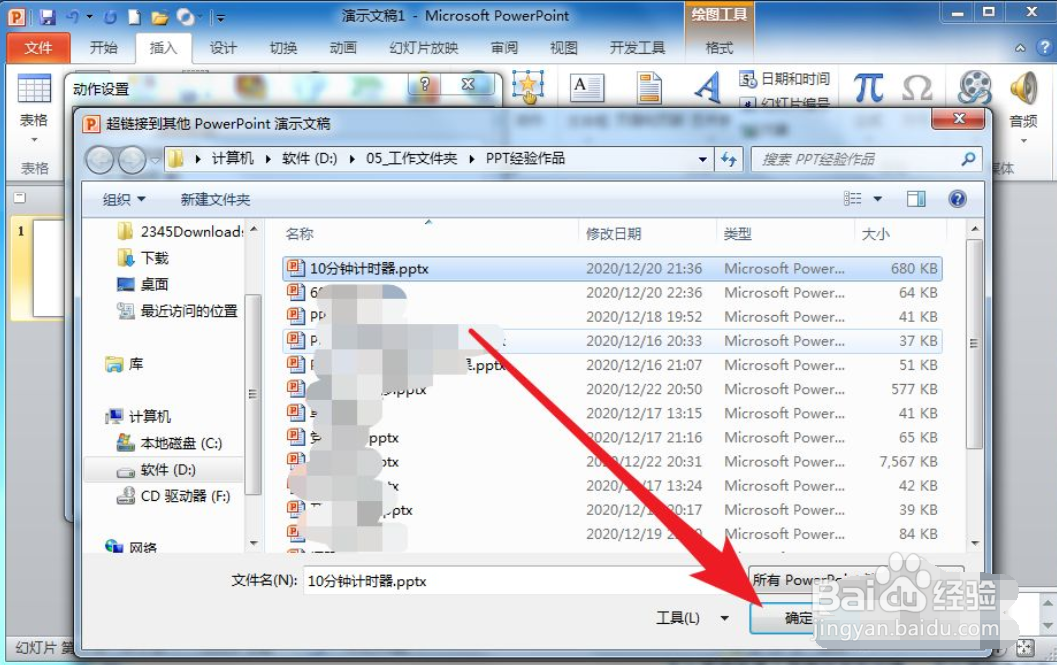
Task: Switch to the 设计 ribbon tab
Action: click(223, 47)
